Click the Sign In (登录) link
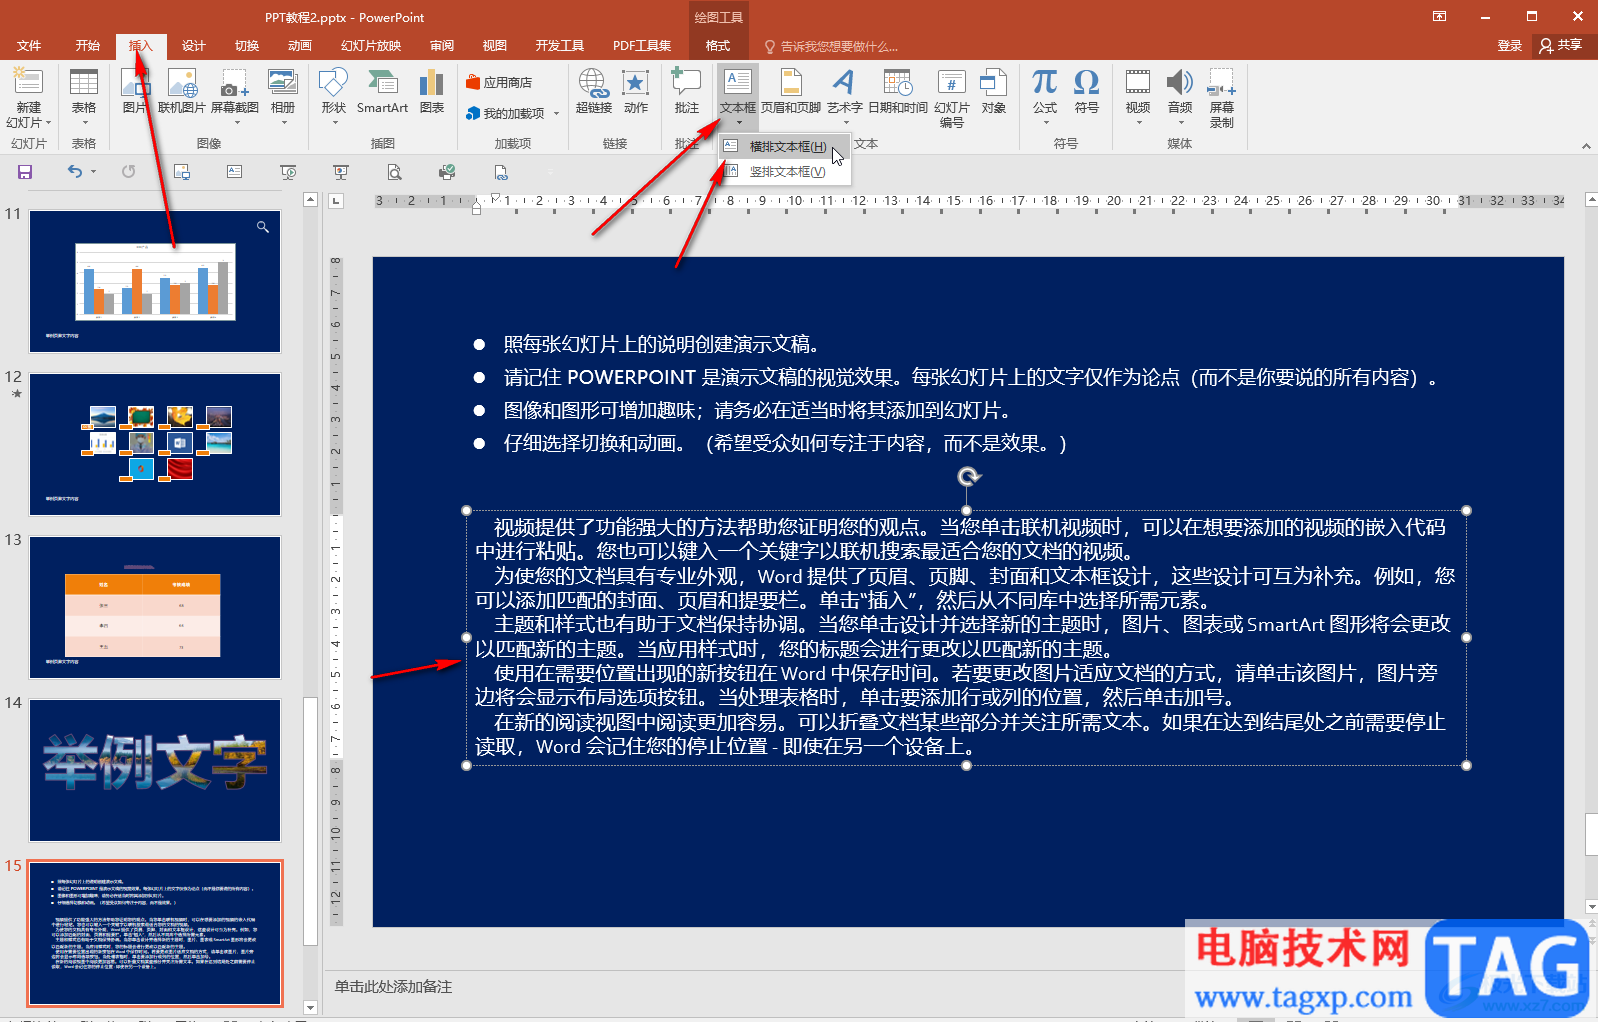 1510,46
